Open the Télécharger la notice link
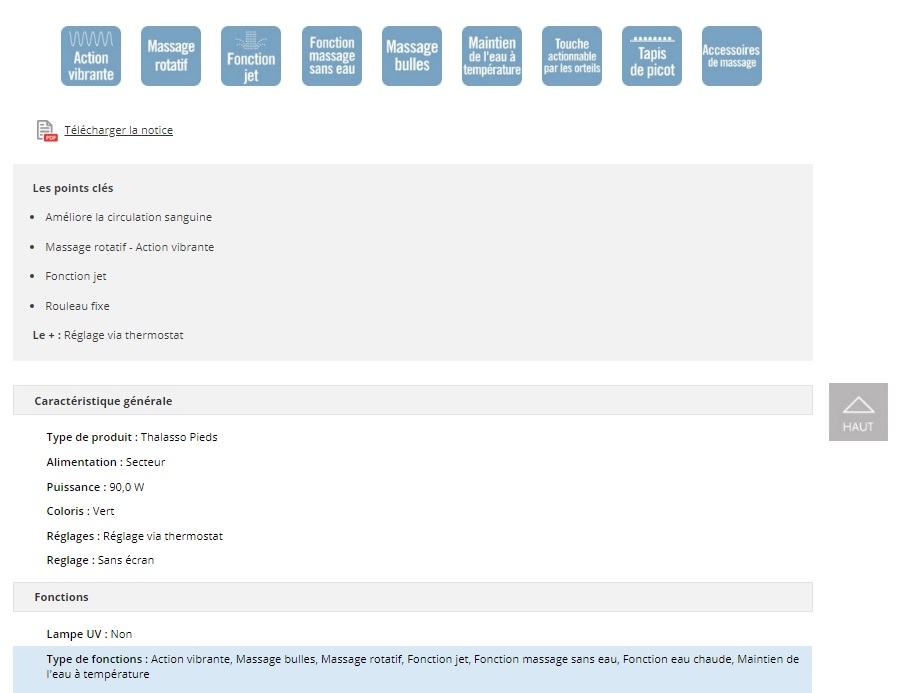Screen dimensions: 915x693 (118, 130)
